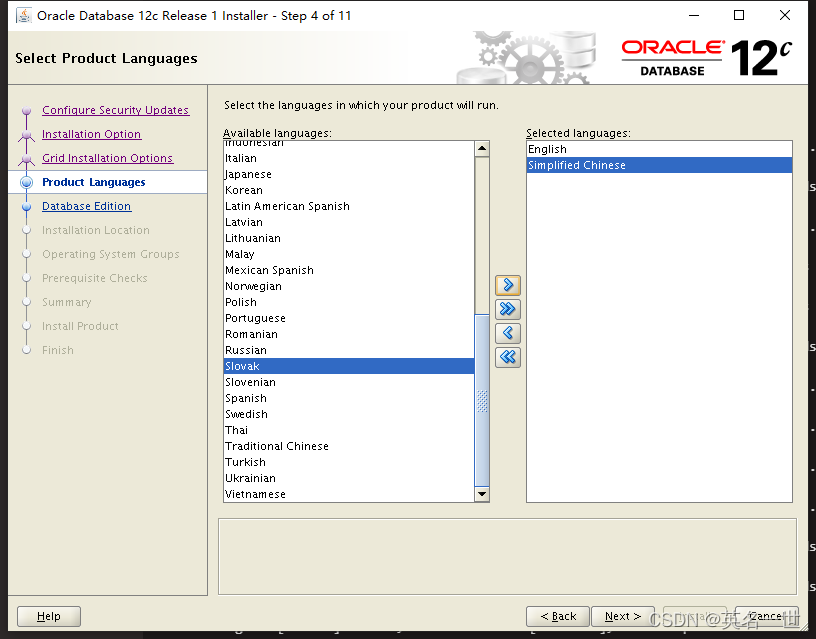Select Italian in Available languages
816x639 pixels.
pos(349,158)
